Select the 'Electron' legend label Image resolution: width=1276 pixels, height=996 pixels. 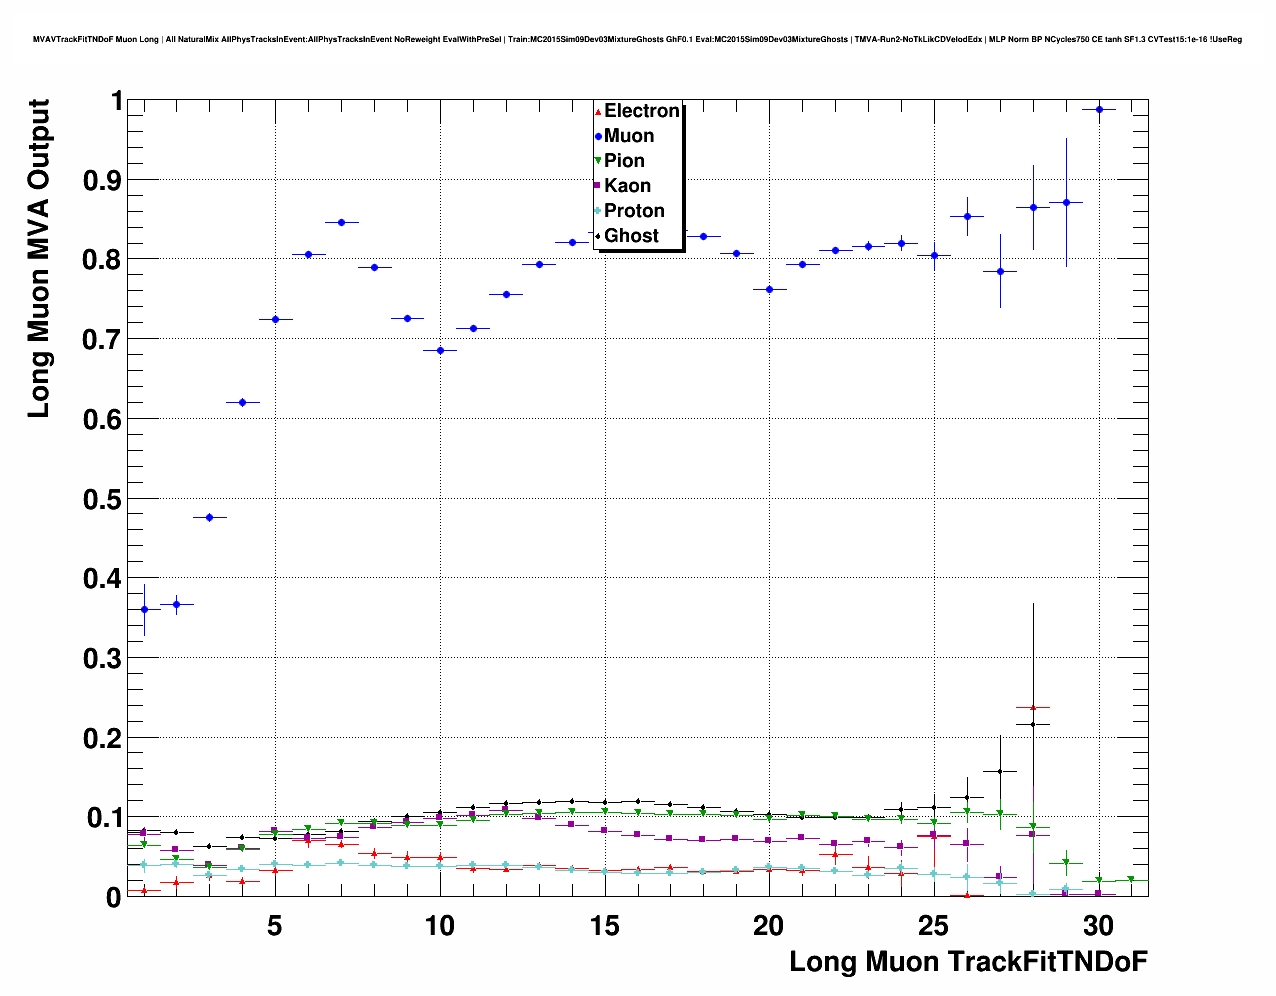click(642, 111)
